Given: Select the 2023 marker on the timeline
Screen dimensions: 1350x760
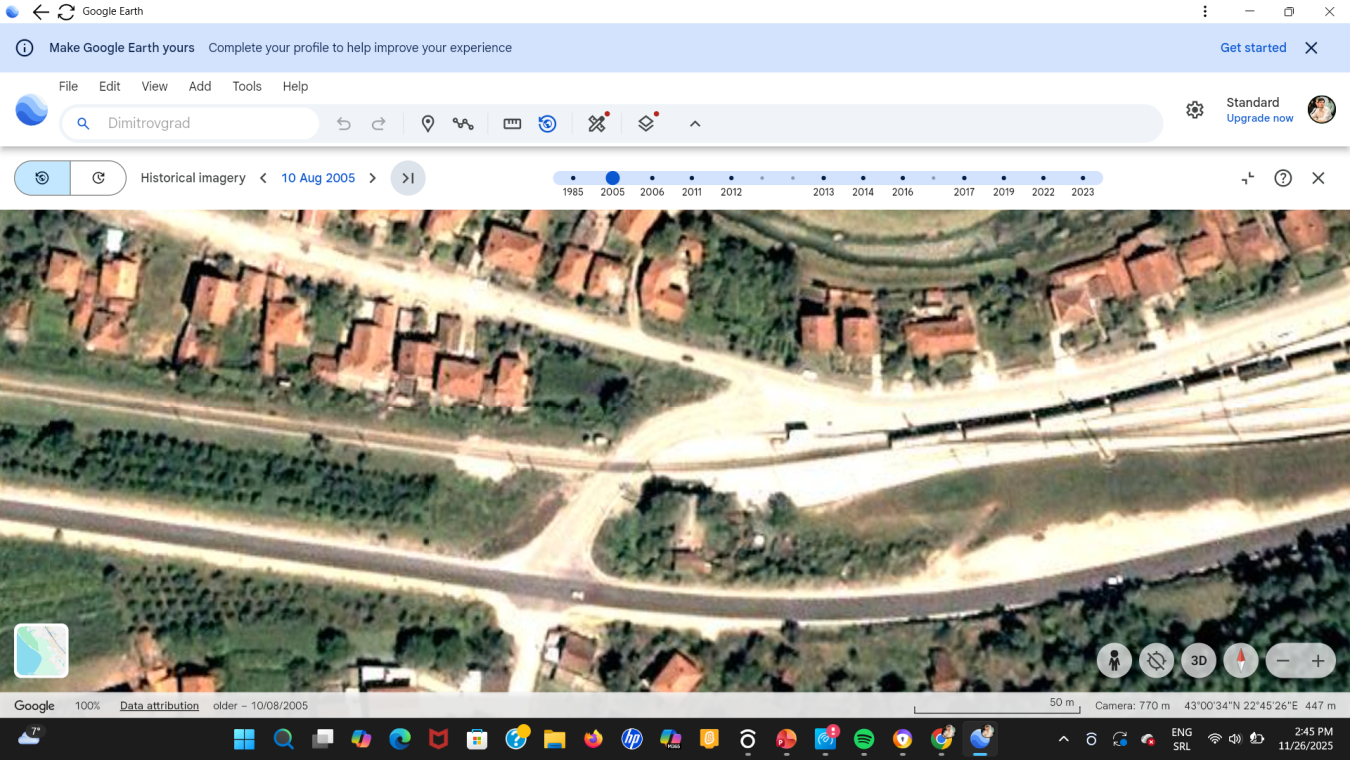Looking at the screenshot, I should (x=1083, y=179).
